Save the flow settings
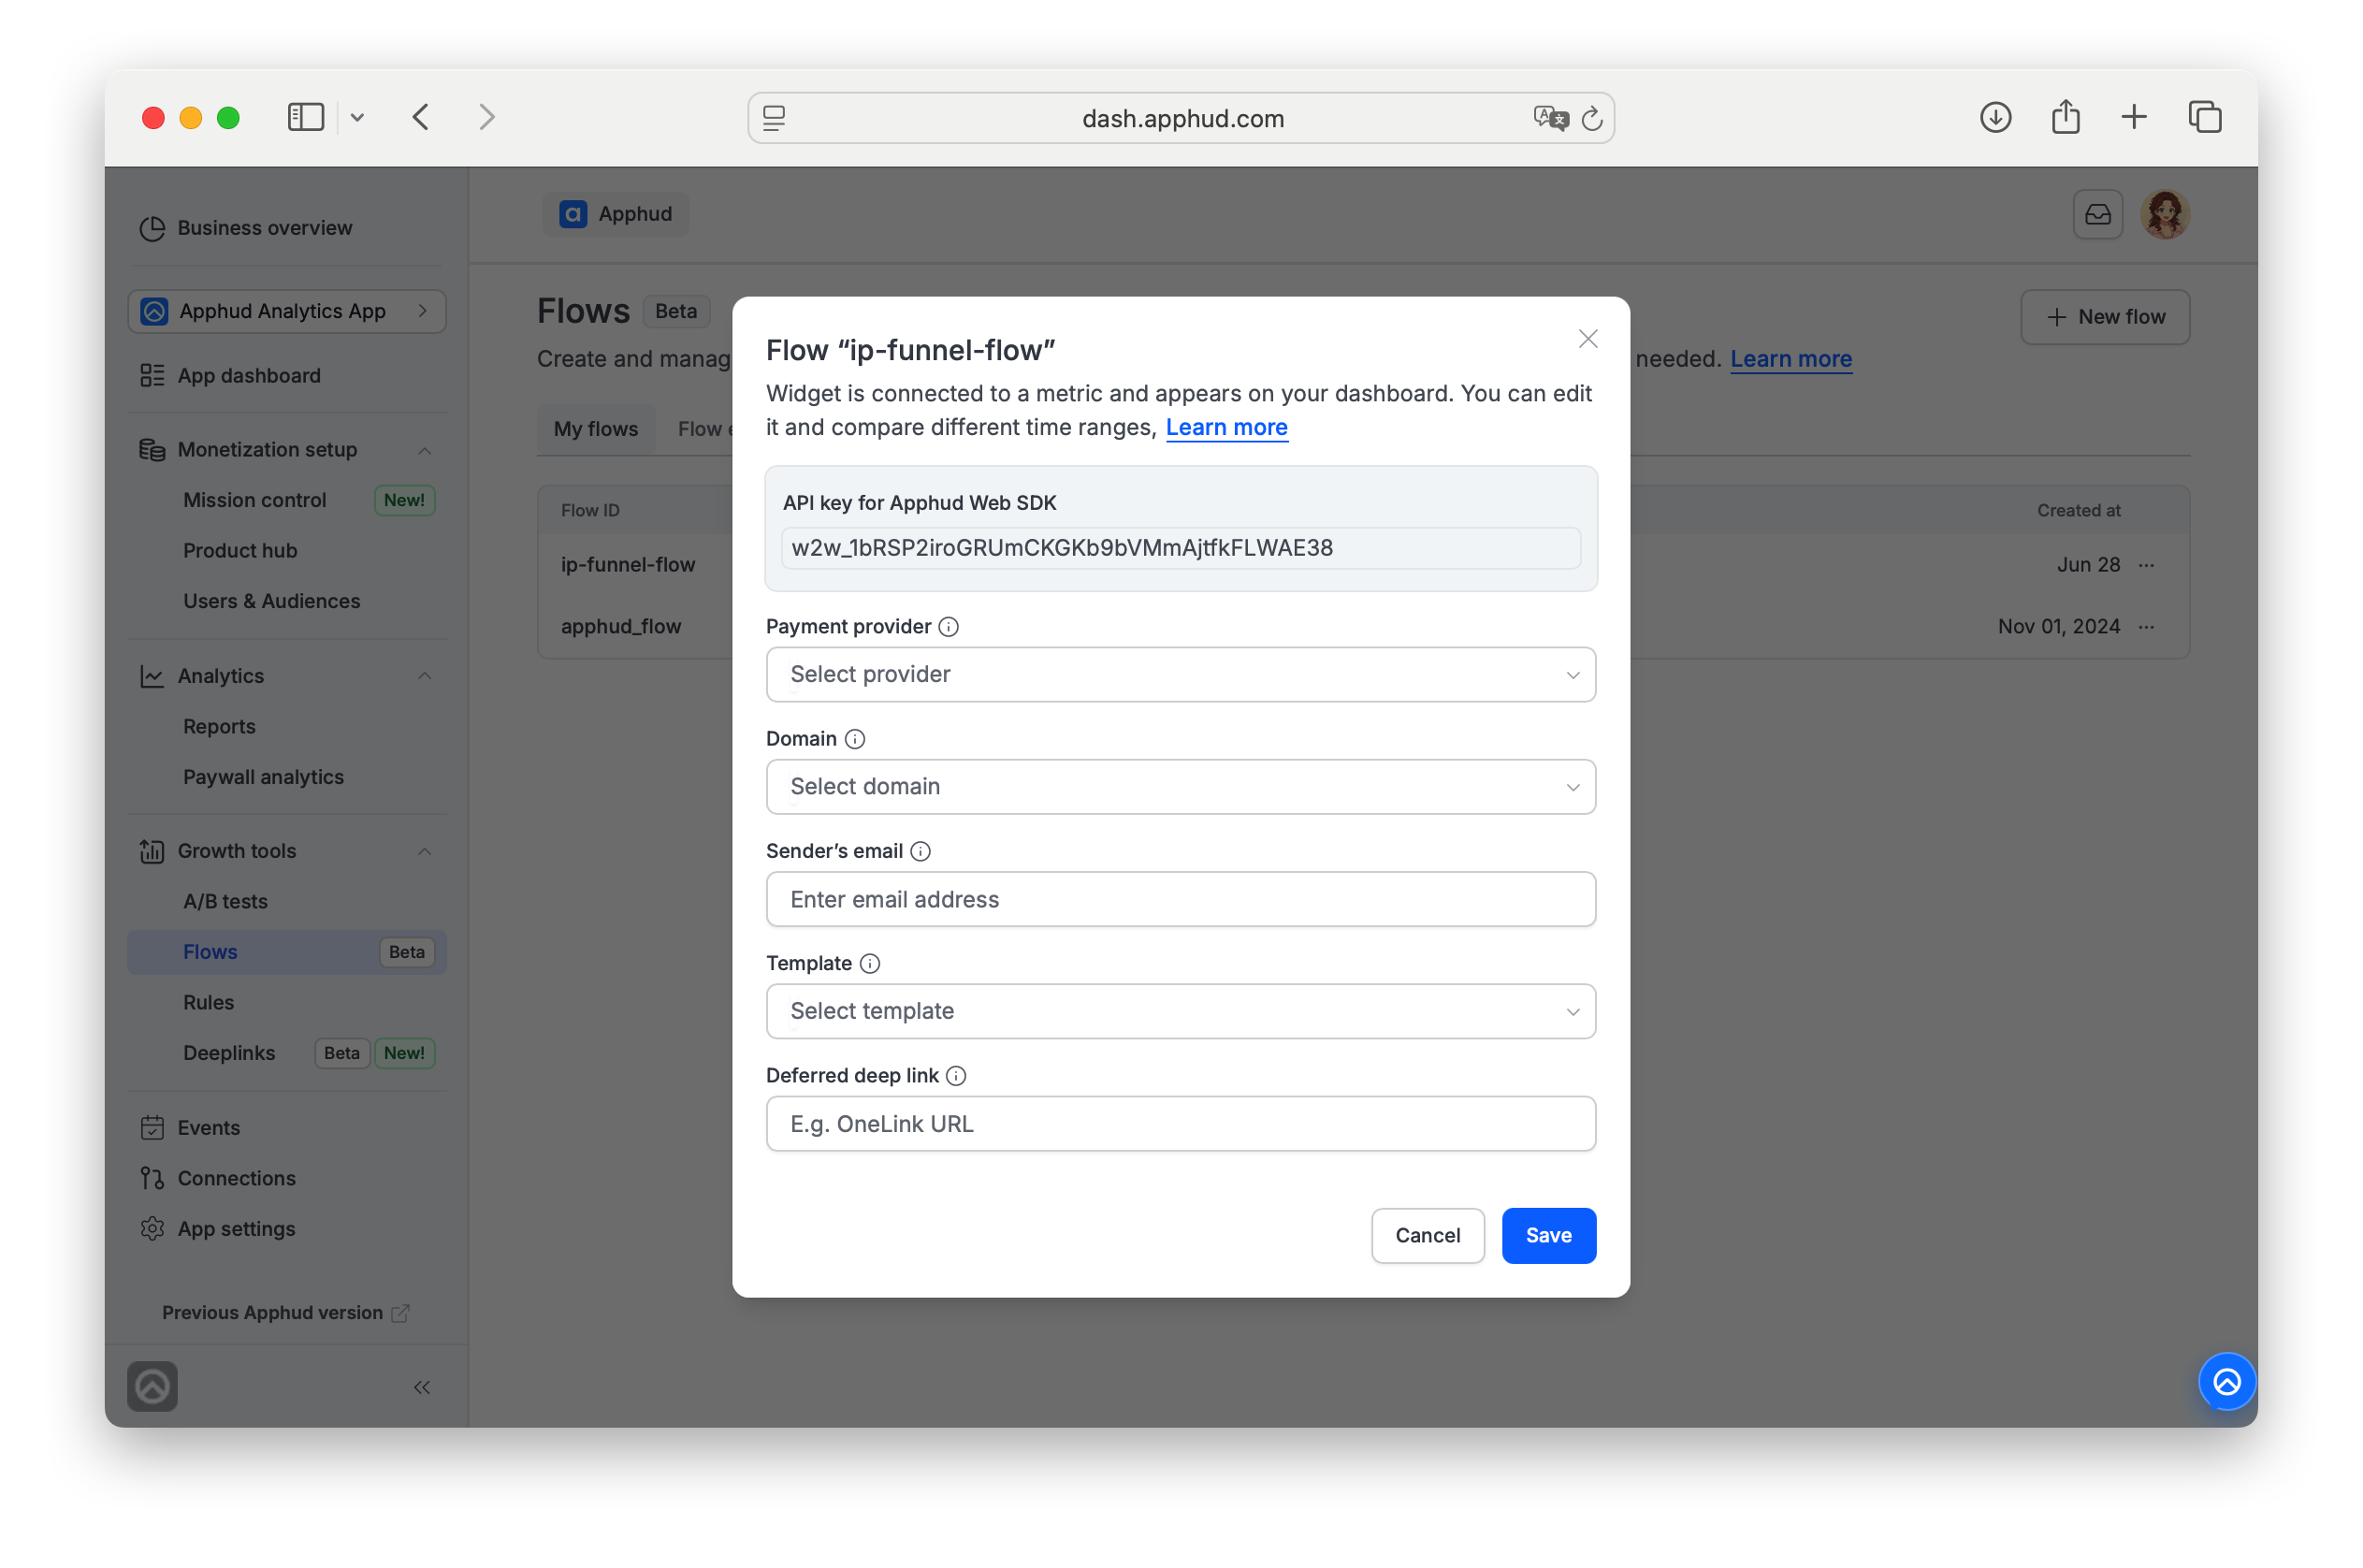Viewport: 2363px width, 1568px height. [x=1548, y=1236]
